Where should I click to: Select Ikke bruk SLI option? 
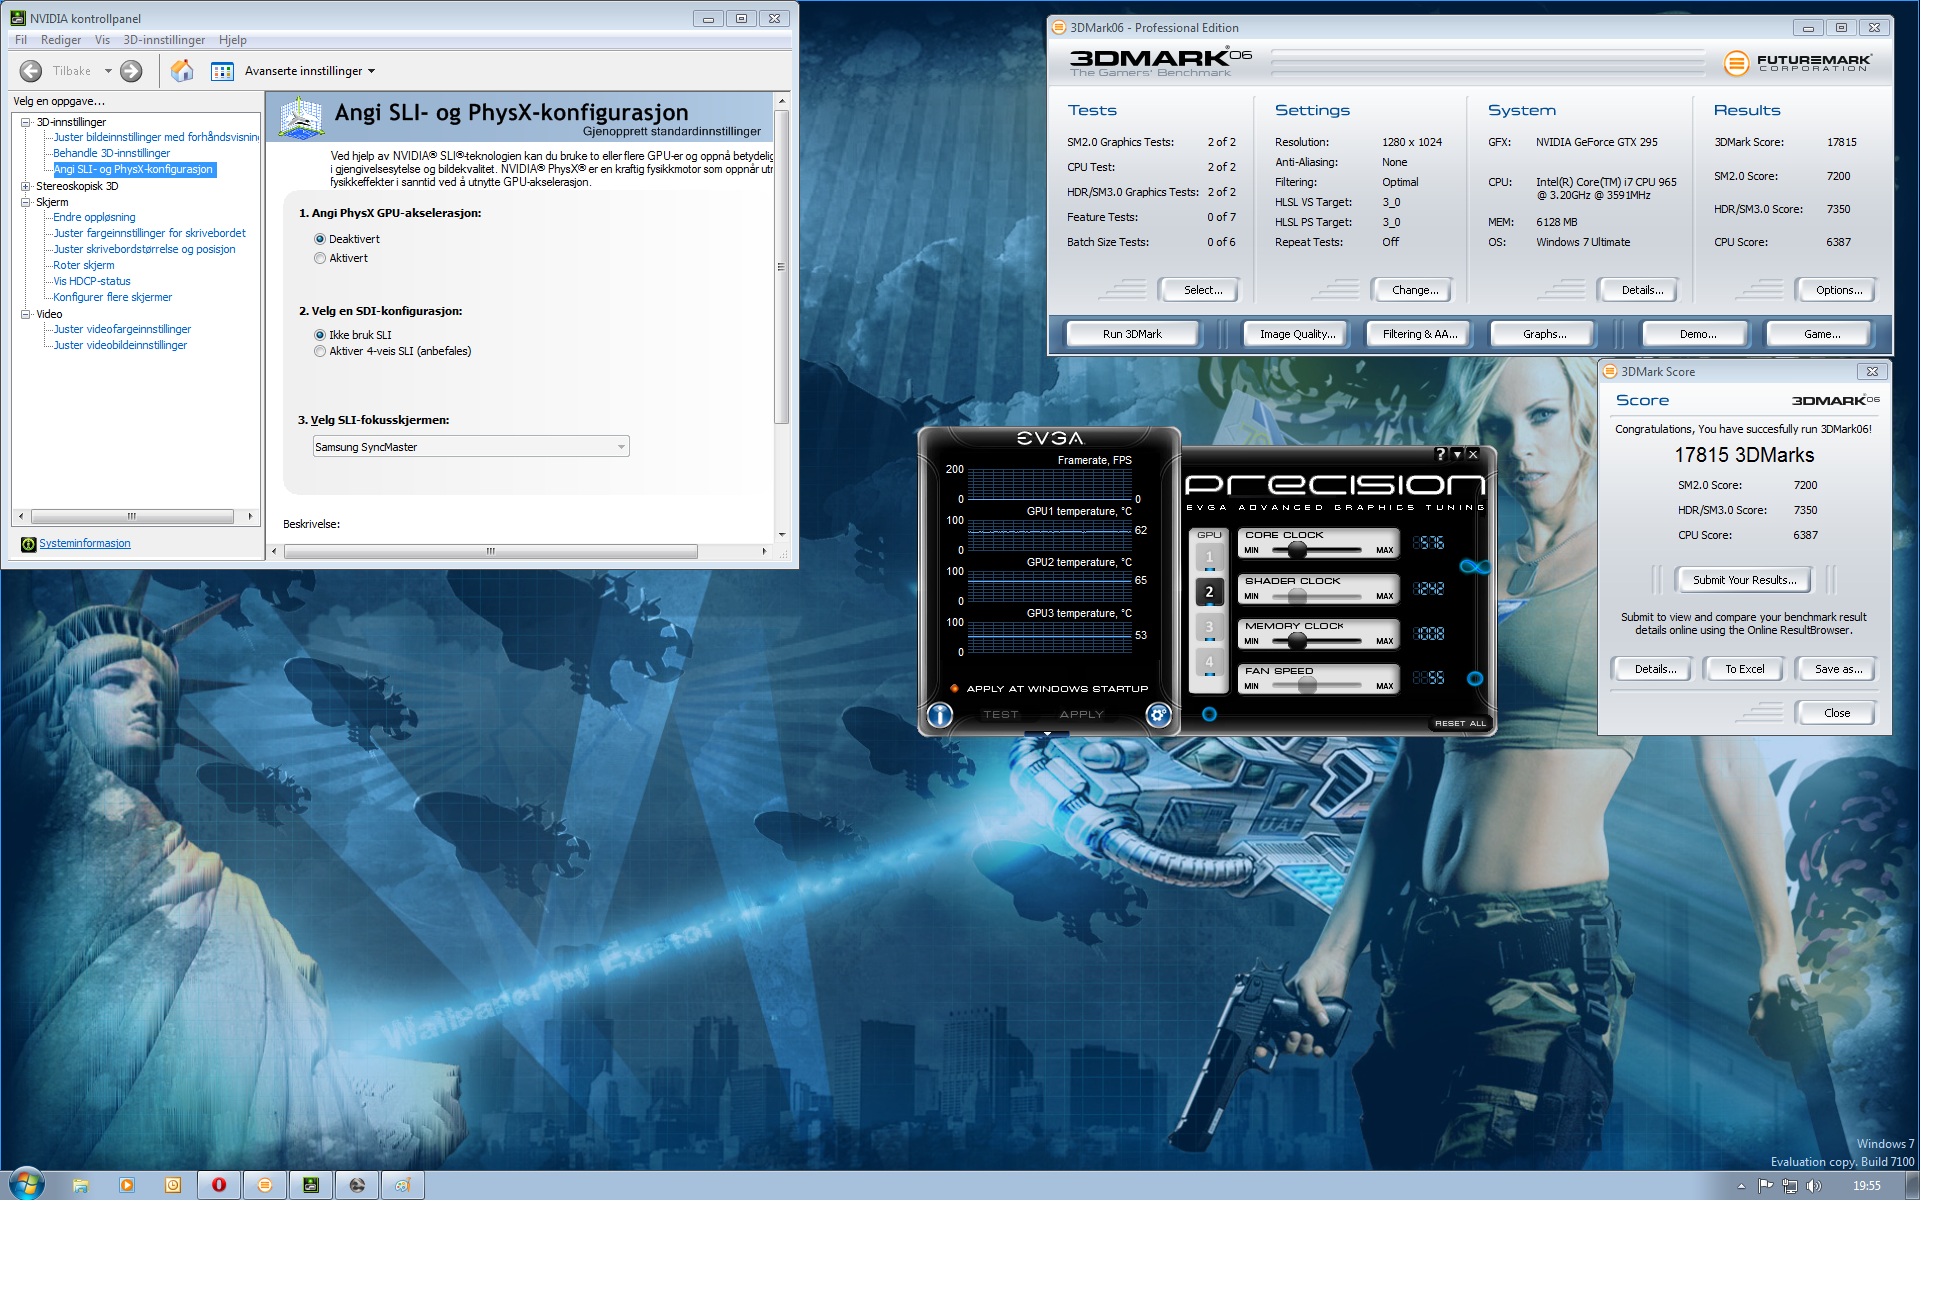[320, 335]
